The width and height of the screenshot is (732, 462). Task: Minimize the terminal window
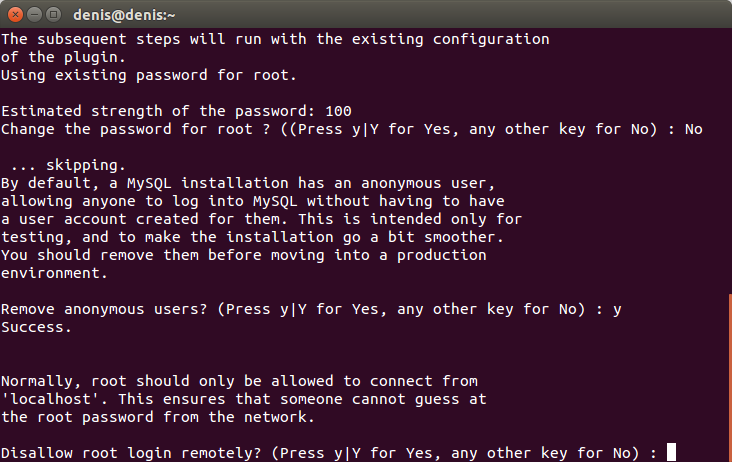click(34, 14)
